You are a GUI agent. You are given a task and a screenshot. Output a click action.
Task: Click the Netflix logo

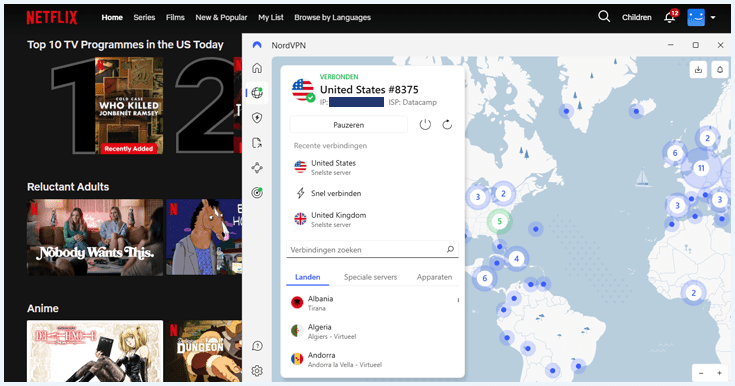tap(52, 18)
